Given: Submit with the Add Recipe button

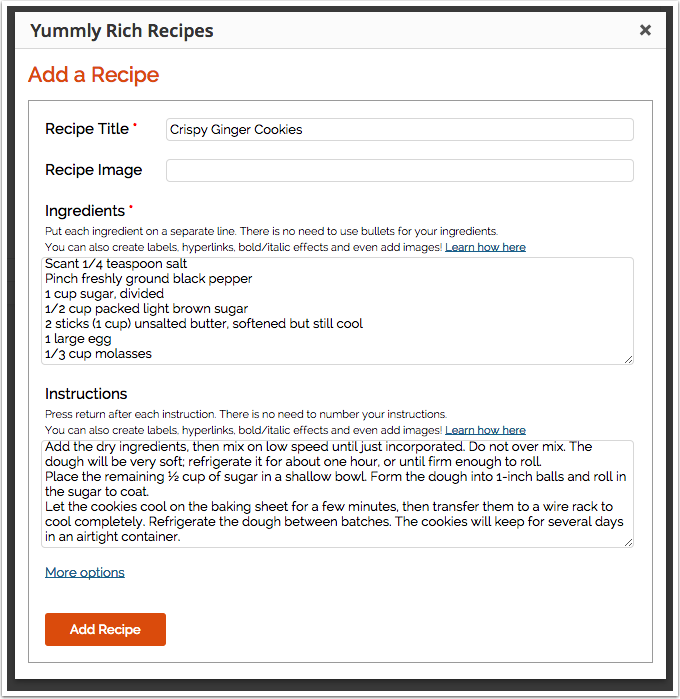Looking at the screenshot, I should tap(105, 629).
